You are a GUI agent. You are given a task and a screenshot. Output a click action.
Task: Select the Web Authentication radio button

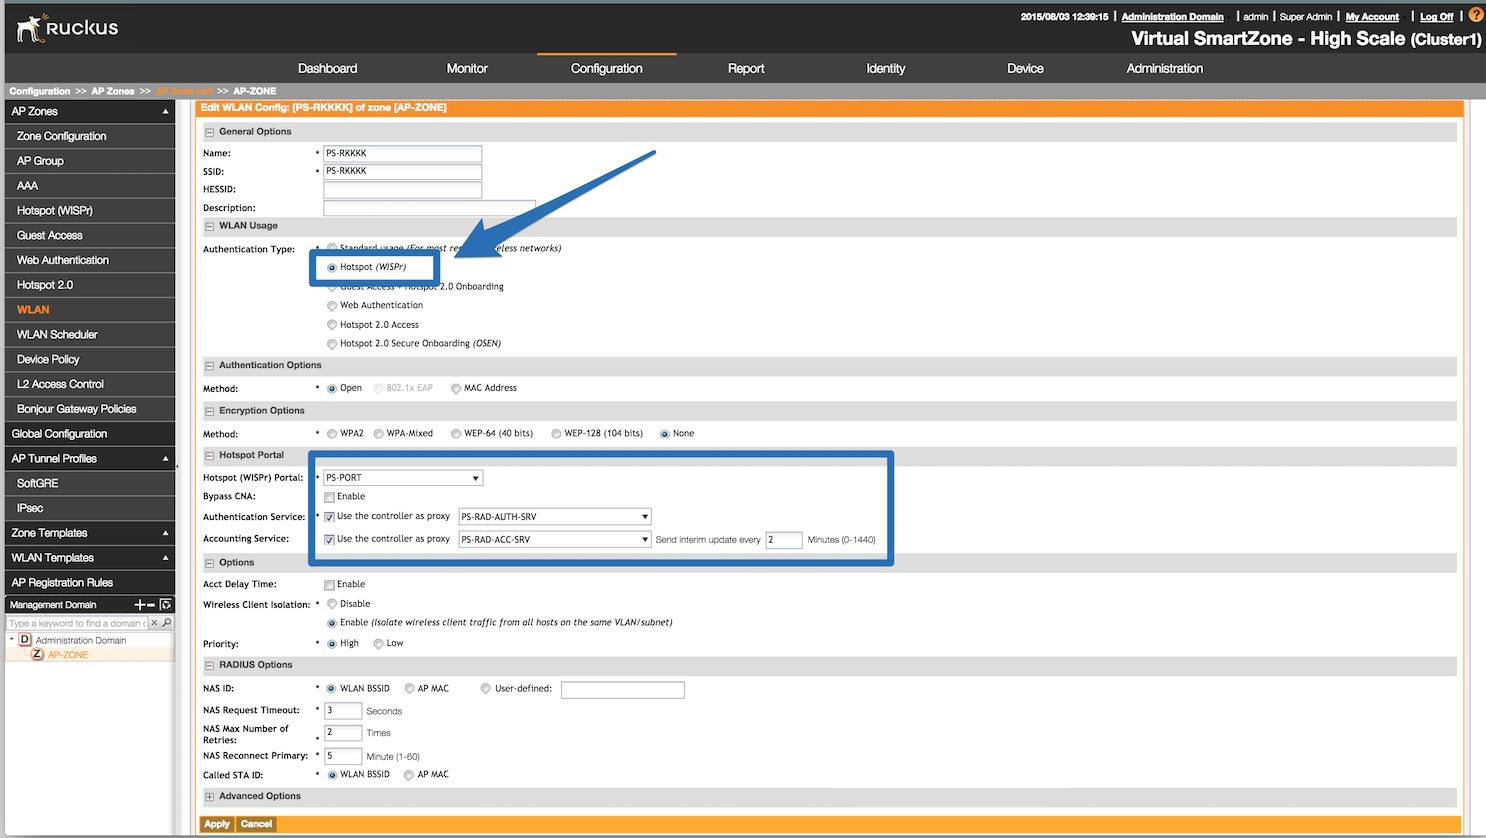pos(332,306)
